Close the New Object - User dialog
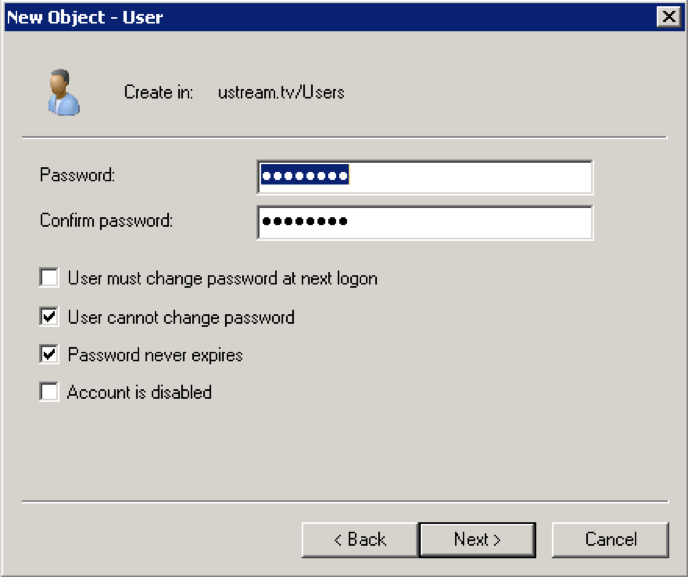This screenshot has width=688, height=577. click(x=669, y=17)
